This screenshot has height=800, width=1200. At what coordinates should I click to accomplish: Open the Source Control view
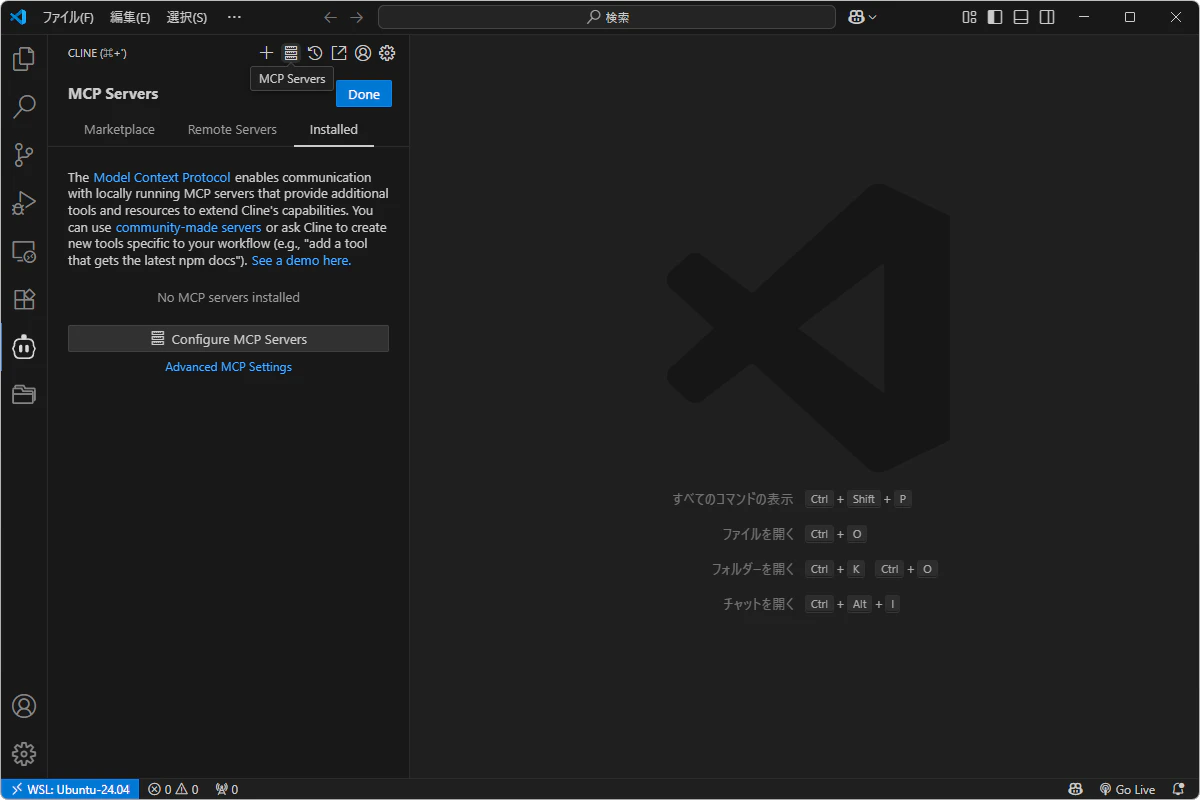click(24, 154)
